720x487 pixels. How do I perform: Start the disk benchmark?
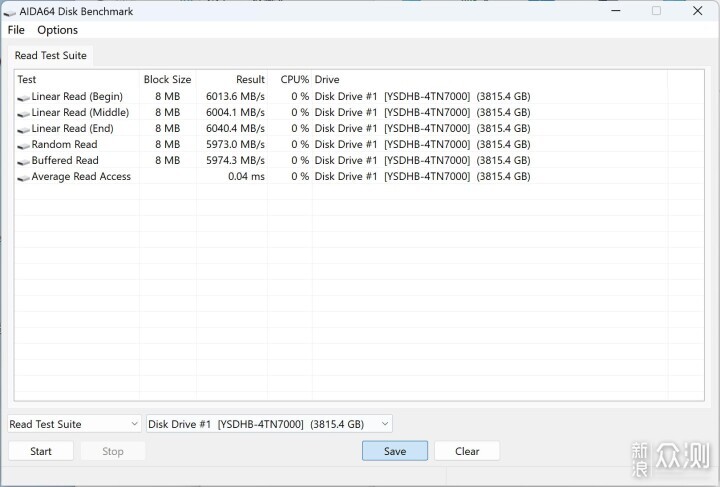tap(41, 451)
